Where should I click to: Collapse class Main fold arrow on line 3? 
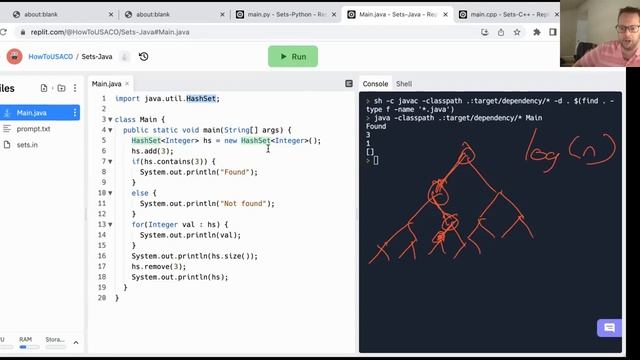click(110, 120)
